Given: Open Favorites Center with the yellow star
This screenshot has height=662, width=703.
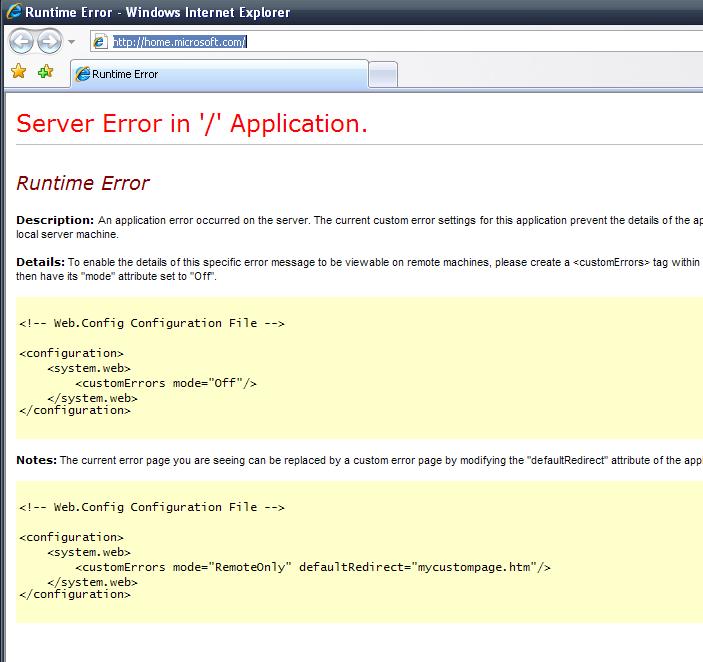Looking at the screenshot, I should coord(18,72).
